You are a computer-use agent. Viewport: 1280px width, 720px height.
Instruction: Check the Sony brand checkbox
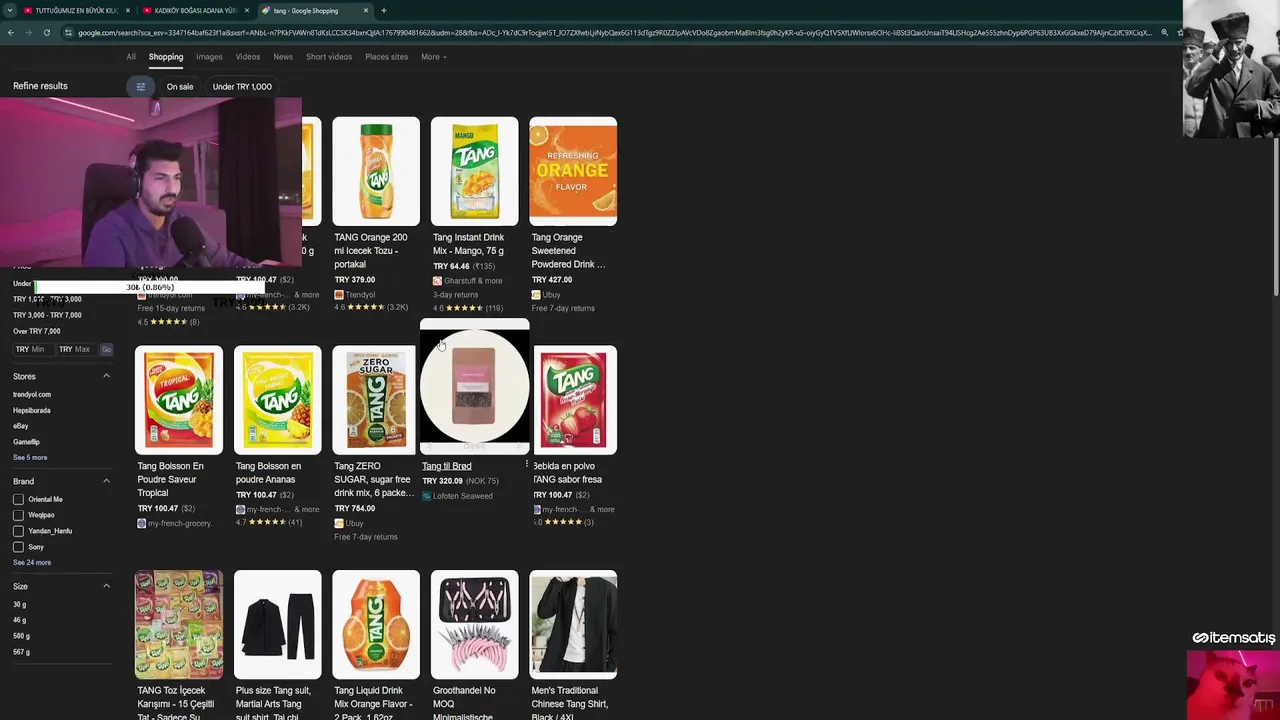(18, 547)
